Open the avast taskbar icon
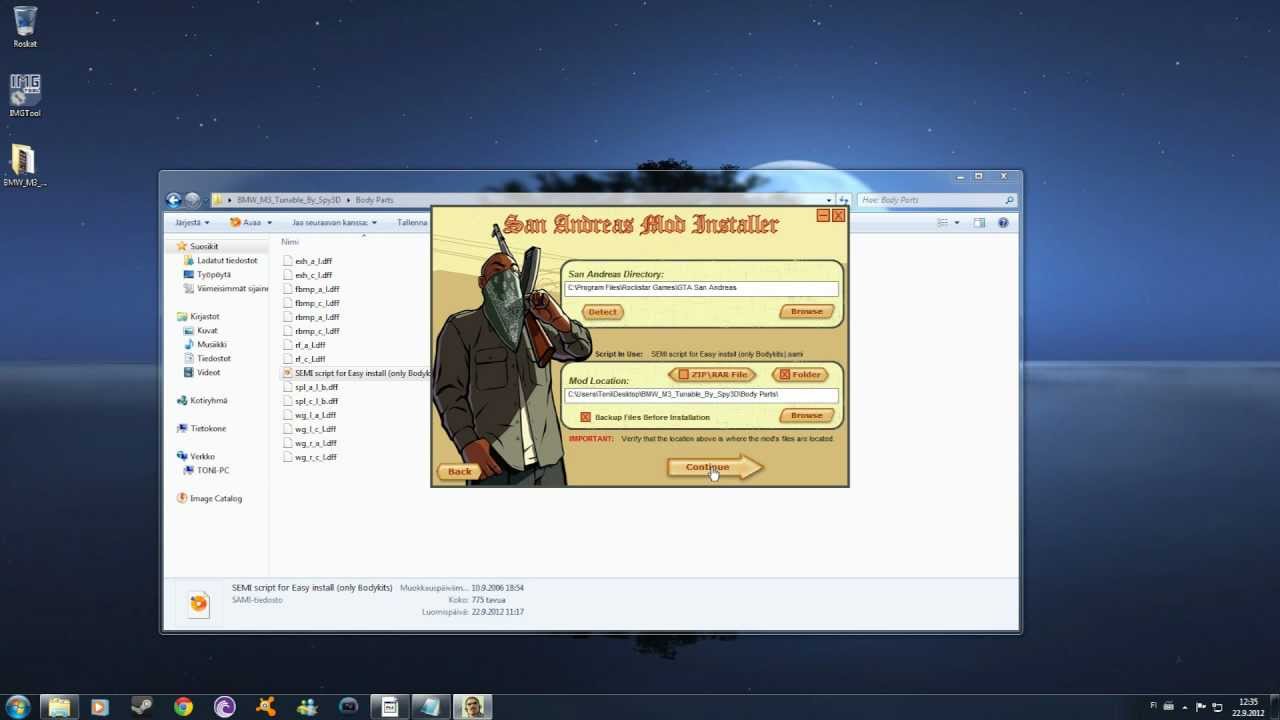Viewport: 1280px width, 720px height. click(x=266, y=707)
